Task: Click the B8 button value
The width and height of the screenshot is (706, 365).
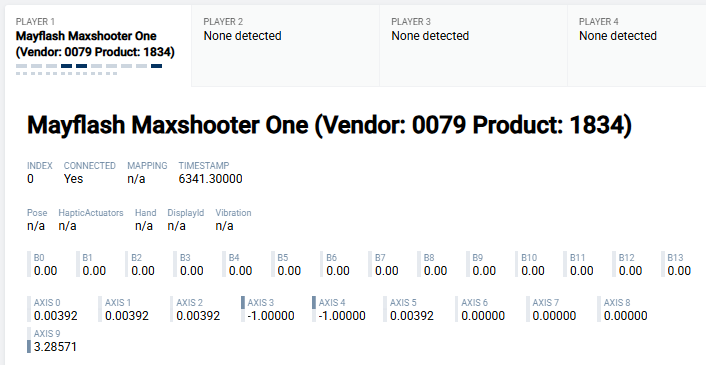Action: 435,271
